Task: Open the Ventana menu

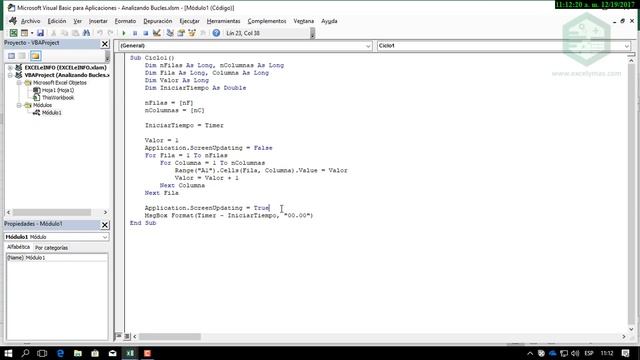Action: [304, 21]
